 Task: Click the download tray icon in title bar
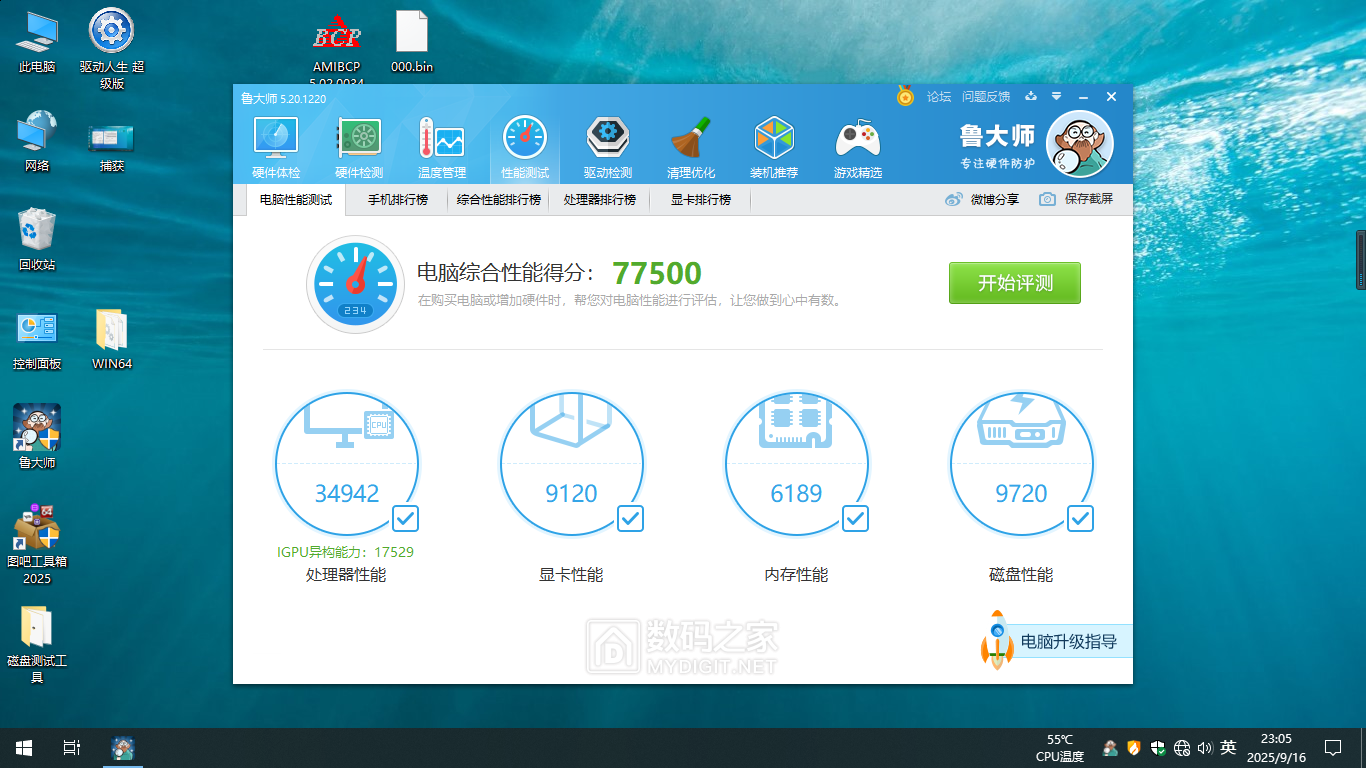point(1031,97)
